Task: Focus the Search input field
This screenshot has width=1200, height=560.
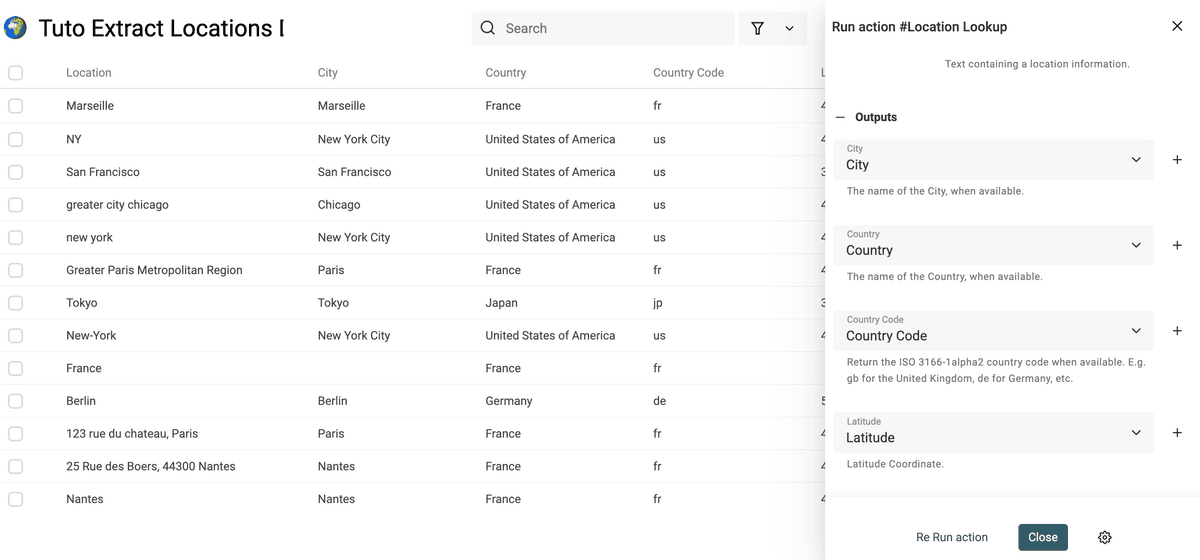Action: [x=603, y=28]
